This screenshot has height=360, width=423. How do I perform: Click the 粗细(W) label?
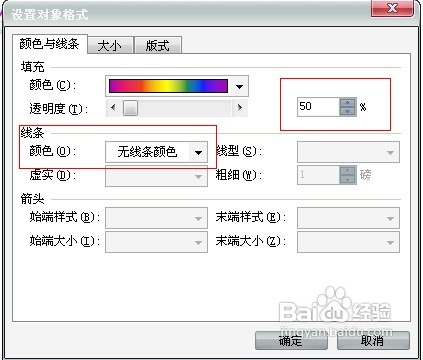click(x=239, y=175)
